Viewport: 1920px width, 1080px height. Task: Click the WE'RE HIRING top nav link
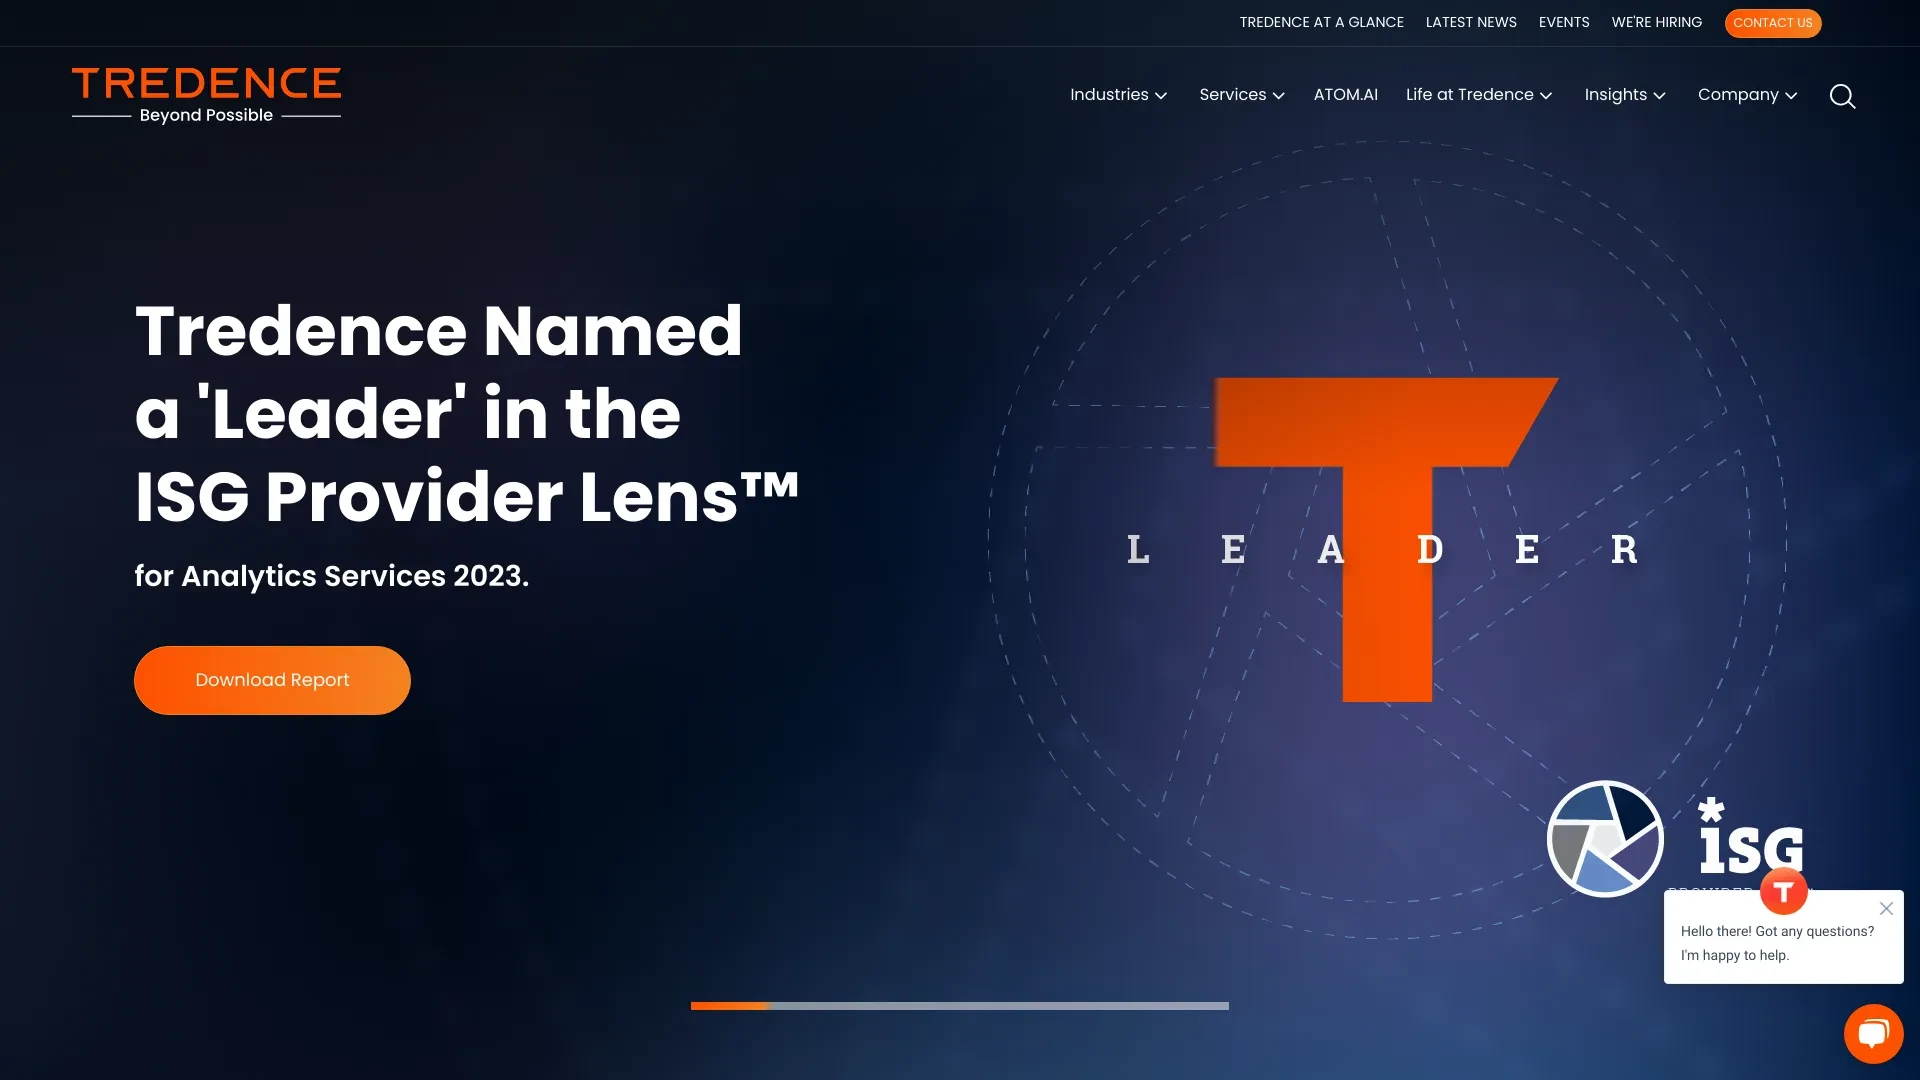(x=1656, y=22)
